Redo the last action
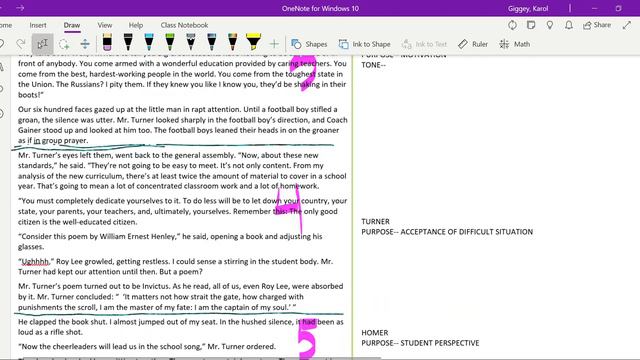 coord(21,44)
